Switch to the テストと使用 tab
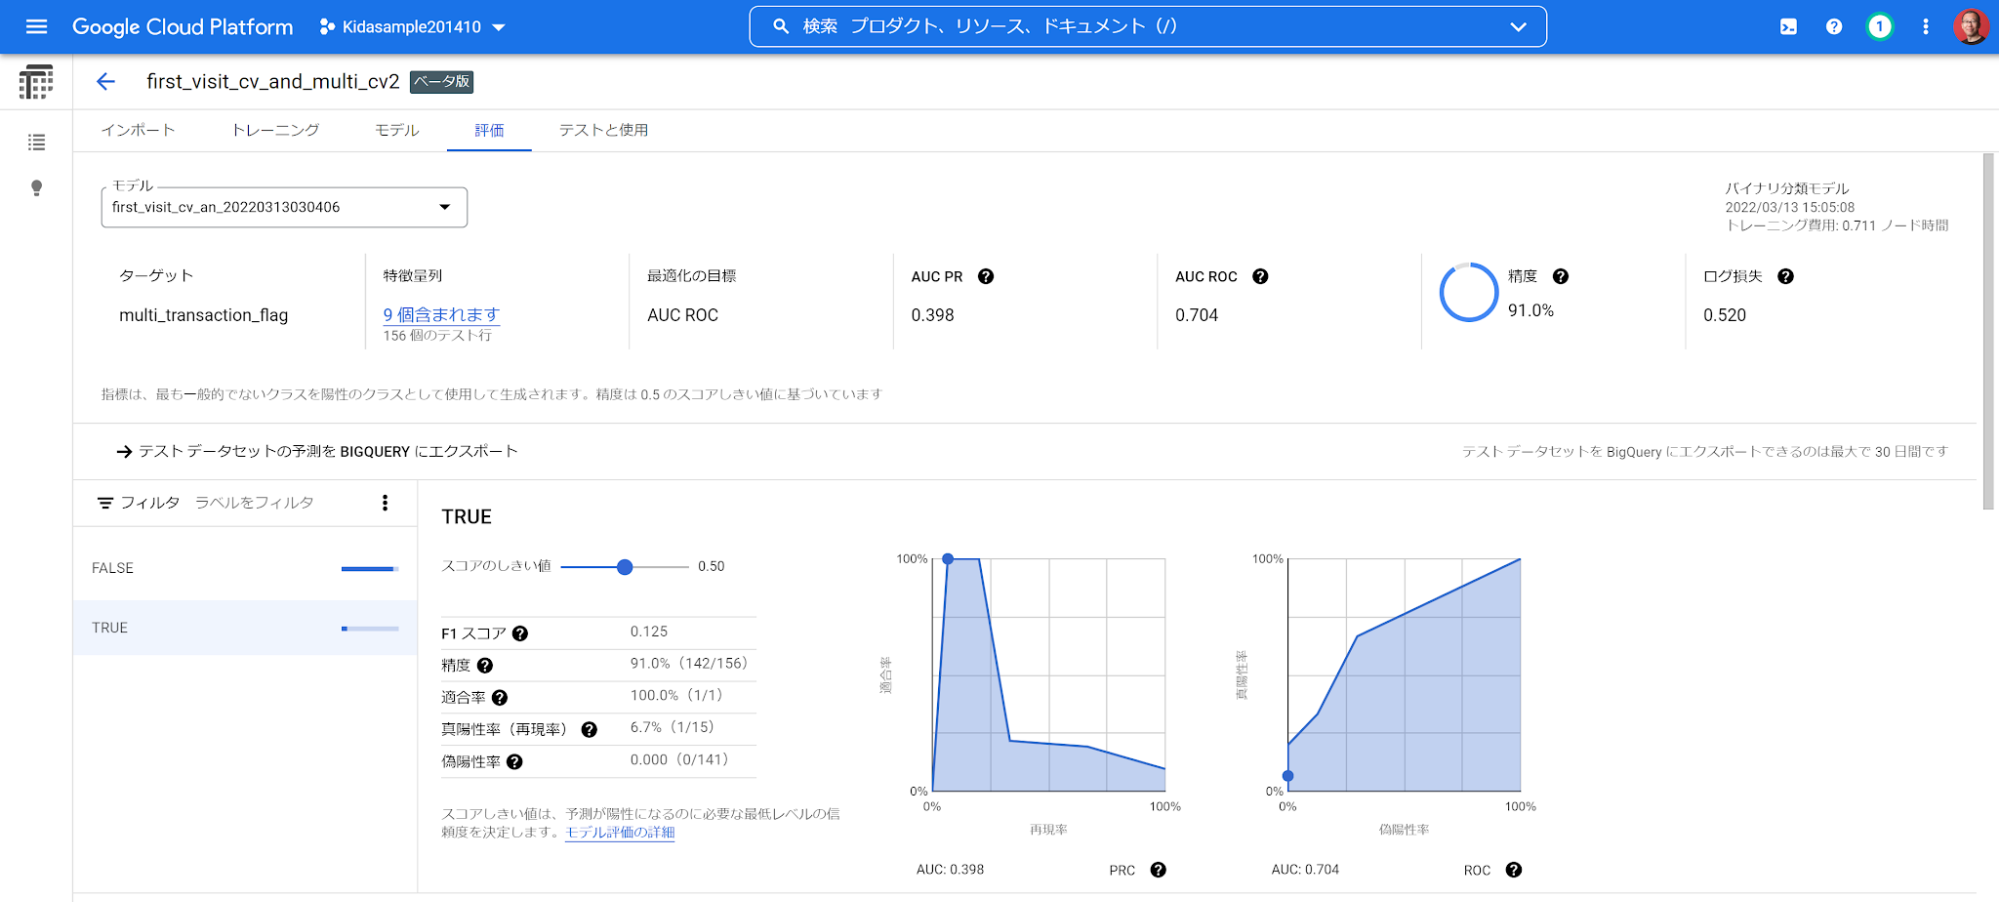The height and width of the screenshot is (902, 1999). tap(603, 131)
